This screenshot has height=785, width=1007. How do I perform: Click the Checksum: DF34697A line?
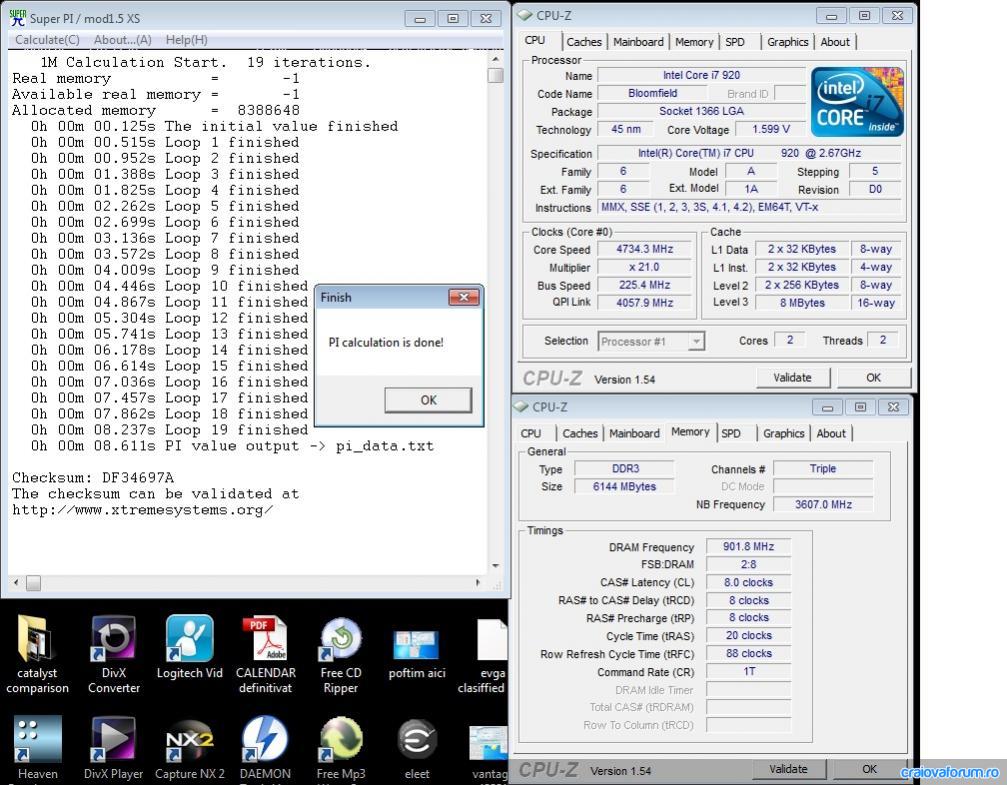pyautogui.click(x=93, y=478)
